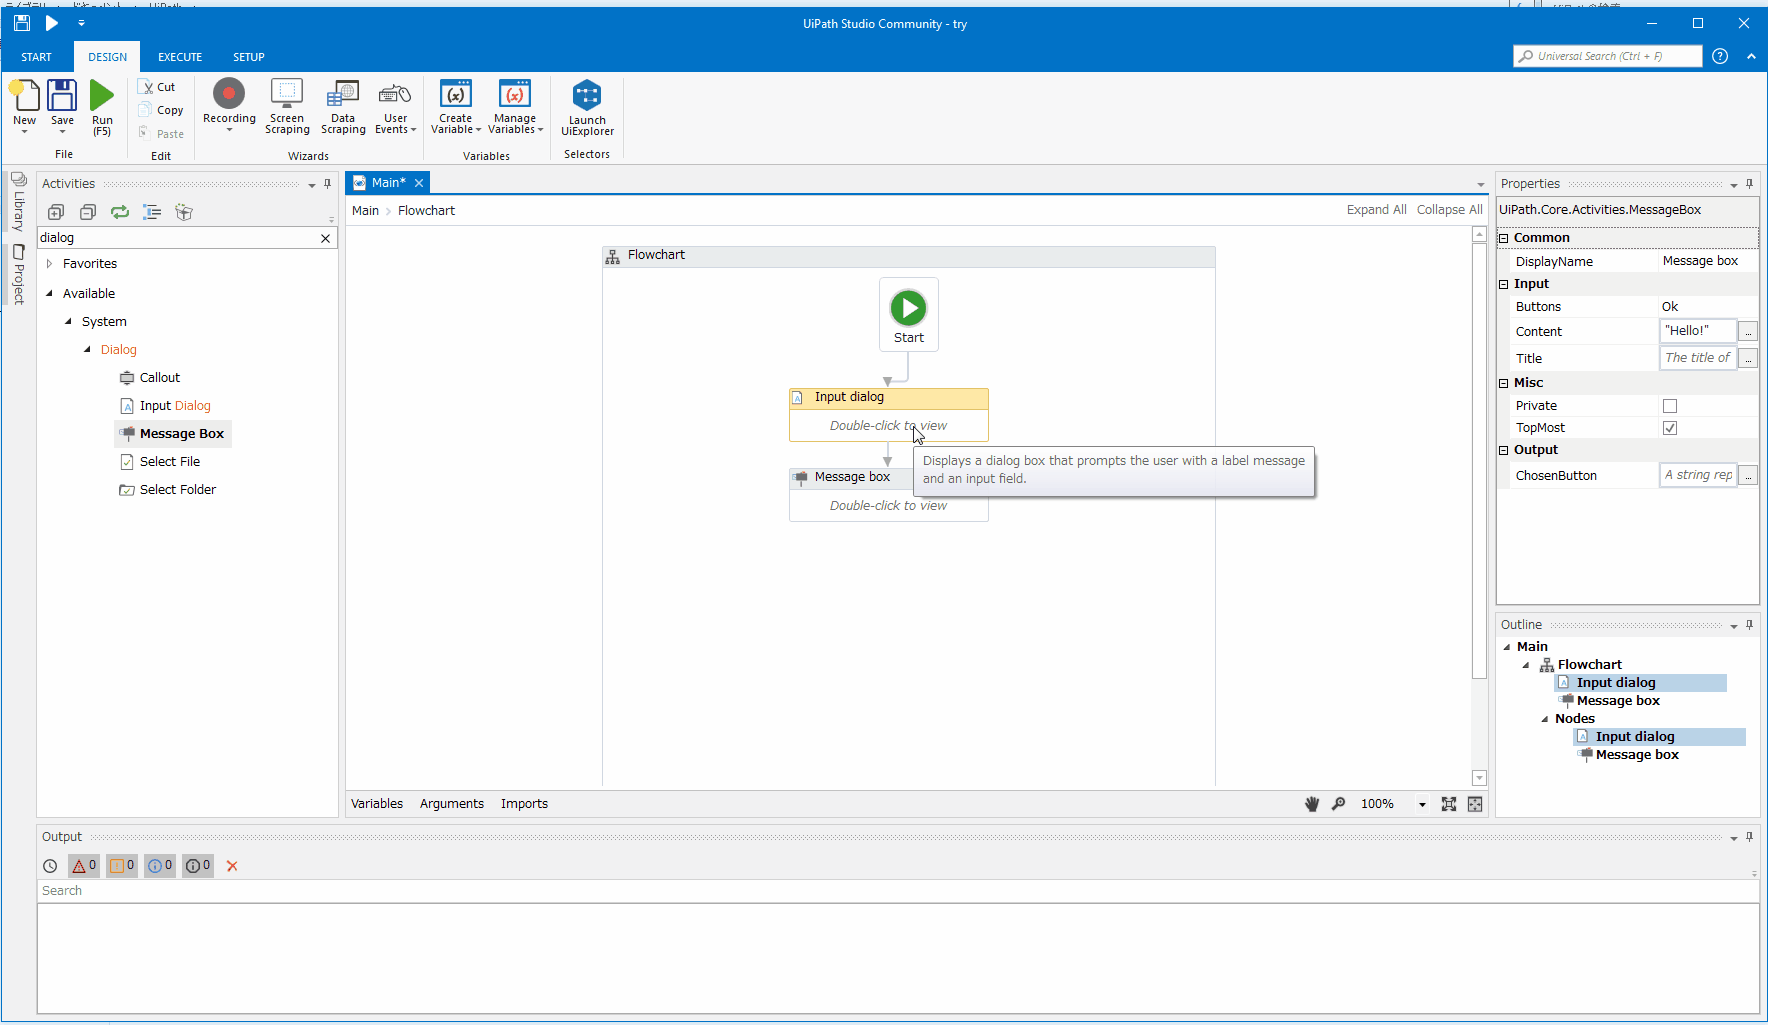The image size is (1768, 1025).
Task: Click Expand All link
Action: tap(1376, 210)
